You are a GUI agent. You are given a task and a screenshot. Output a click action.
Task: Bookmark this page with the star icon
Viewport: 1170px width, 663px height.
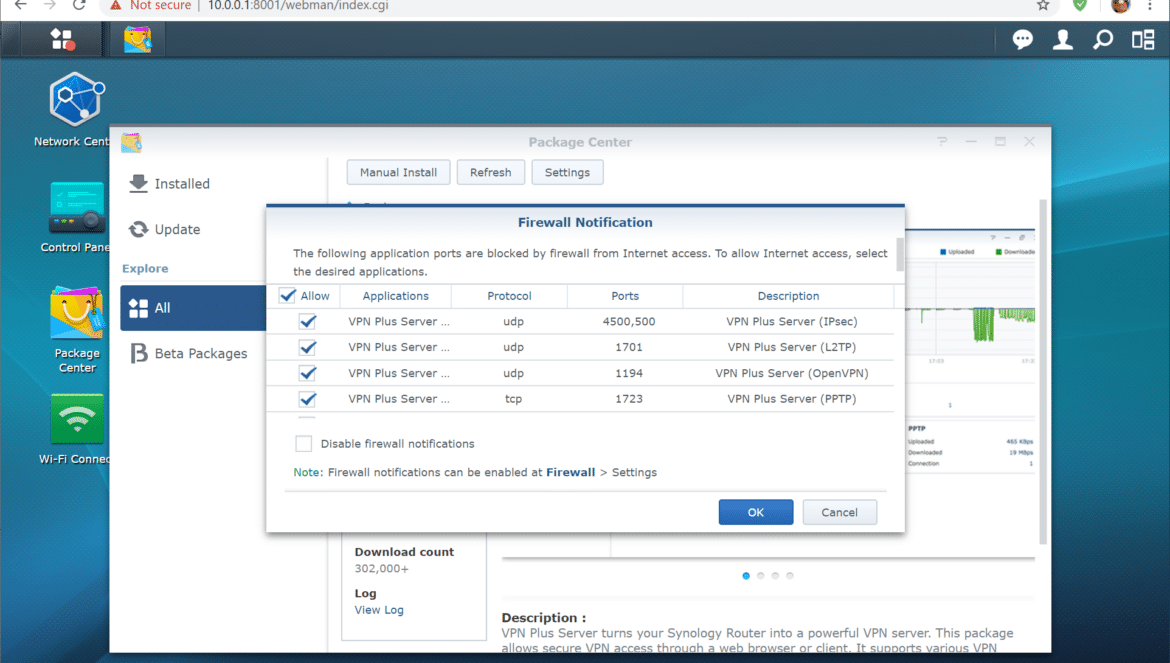coord(1043,6)
